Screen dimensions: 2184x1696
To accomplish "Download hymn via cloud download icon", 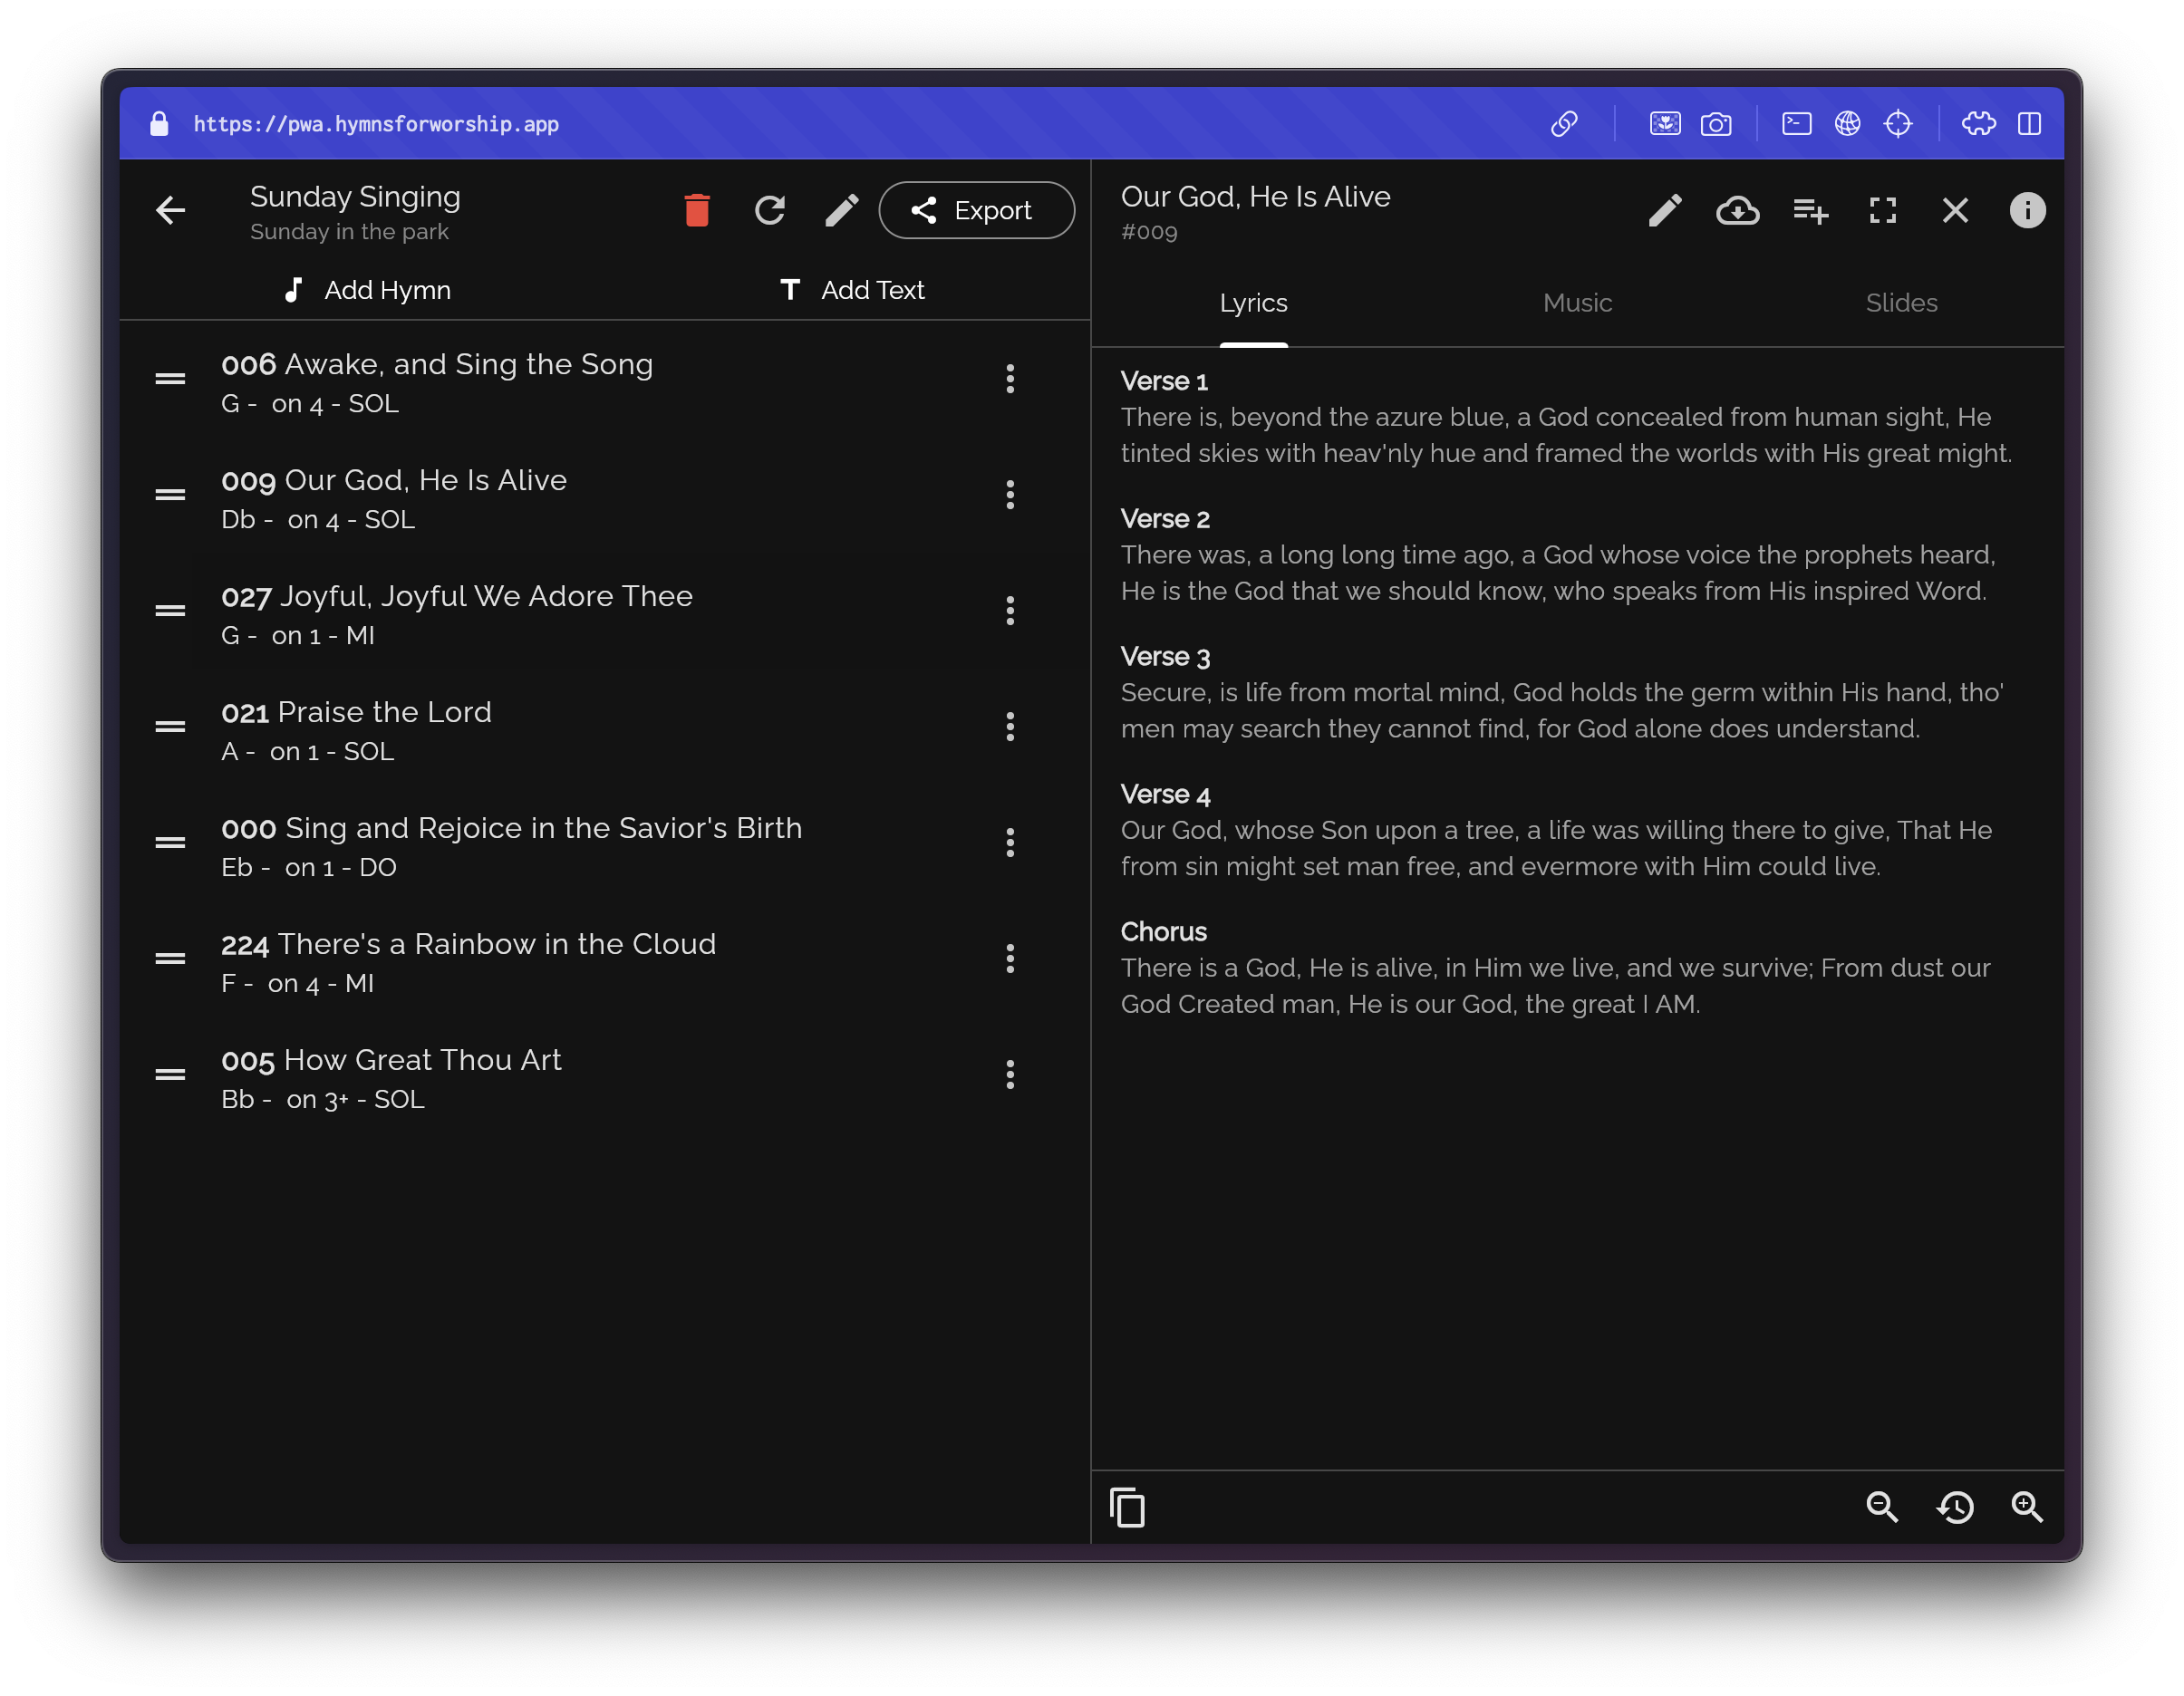I will coord(1738,211).
